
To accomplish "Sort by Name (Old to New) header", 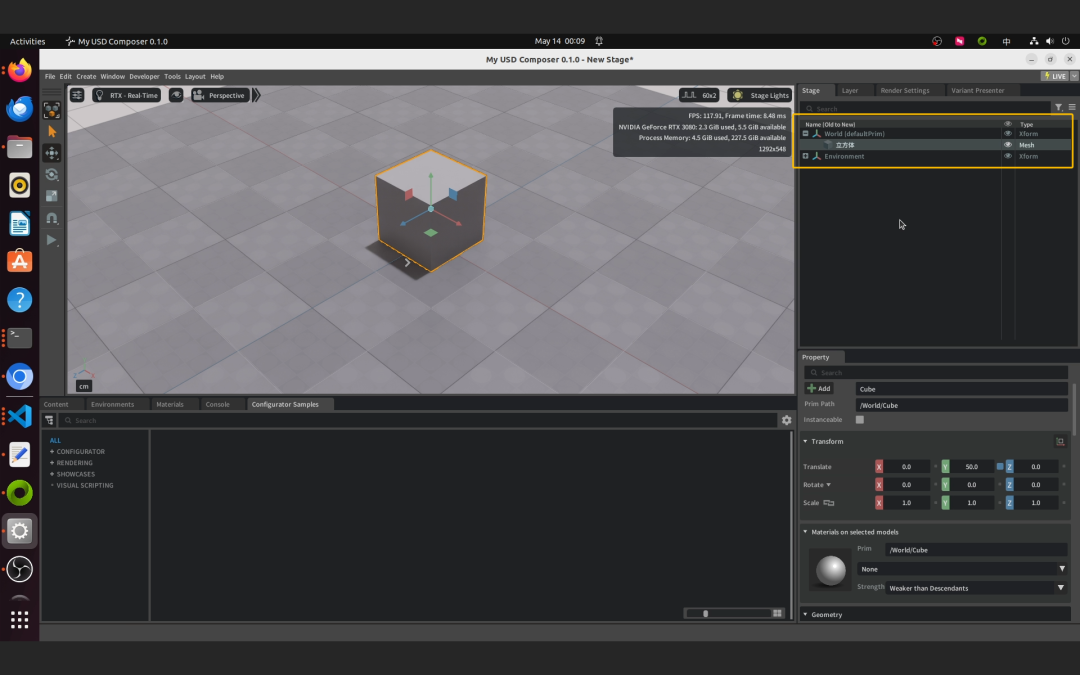I will point(830,124).
